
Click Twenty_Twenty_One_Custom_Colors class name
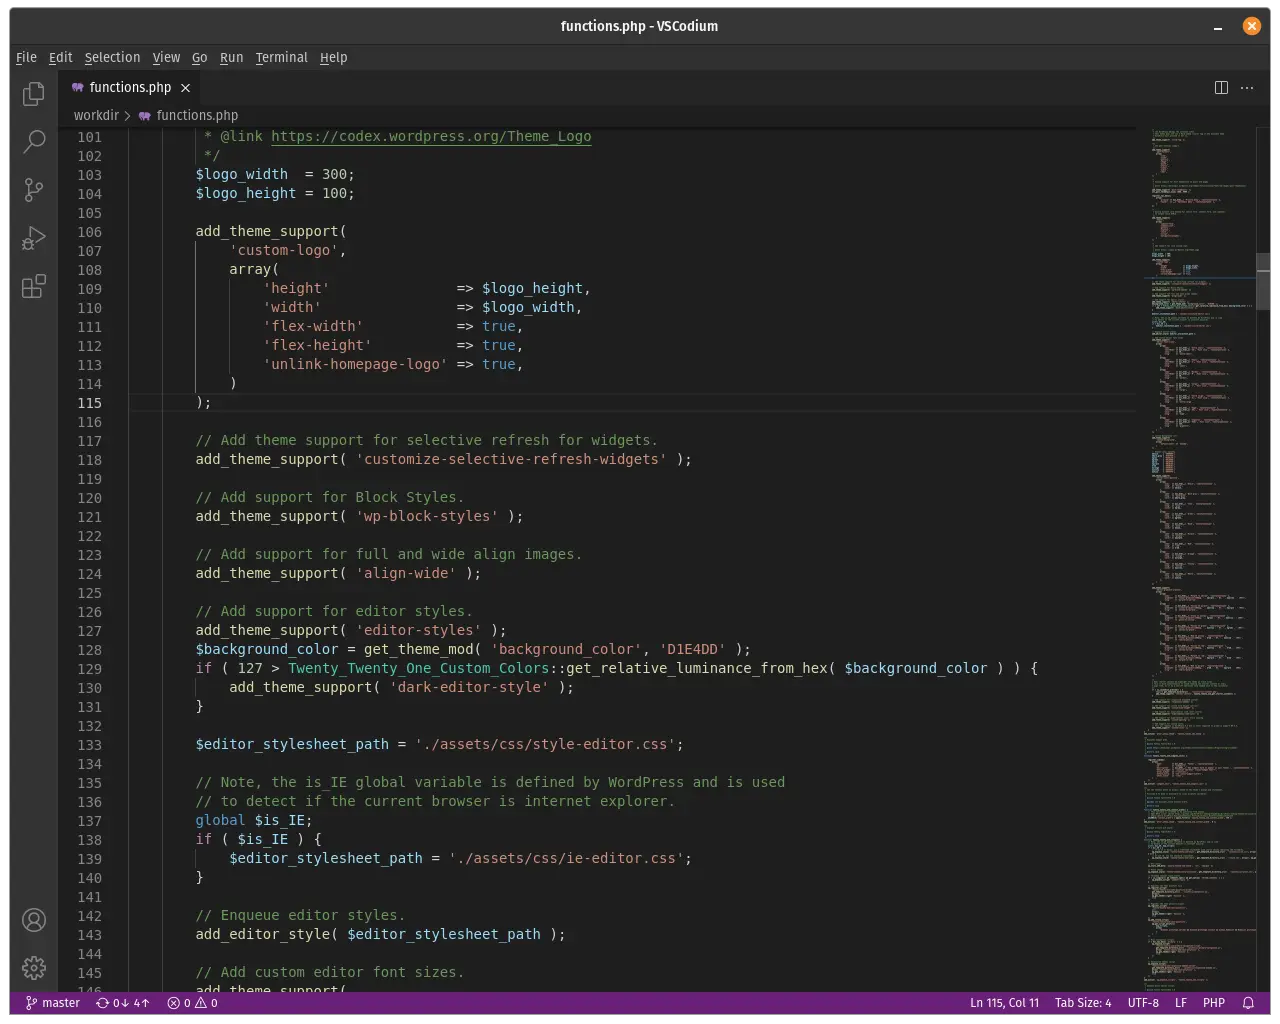(419, 669)
